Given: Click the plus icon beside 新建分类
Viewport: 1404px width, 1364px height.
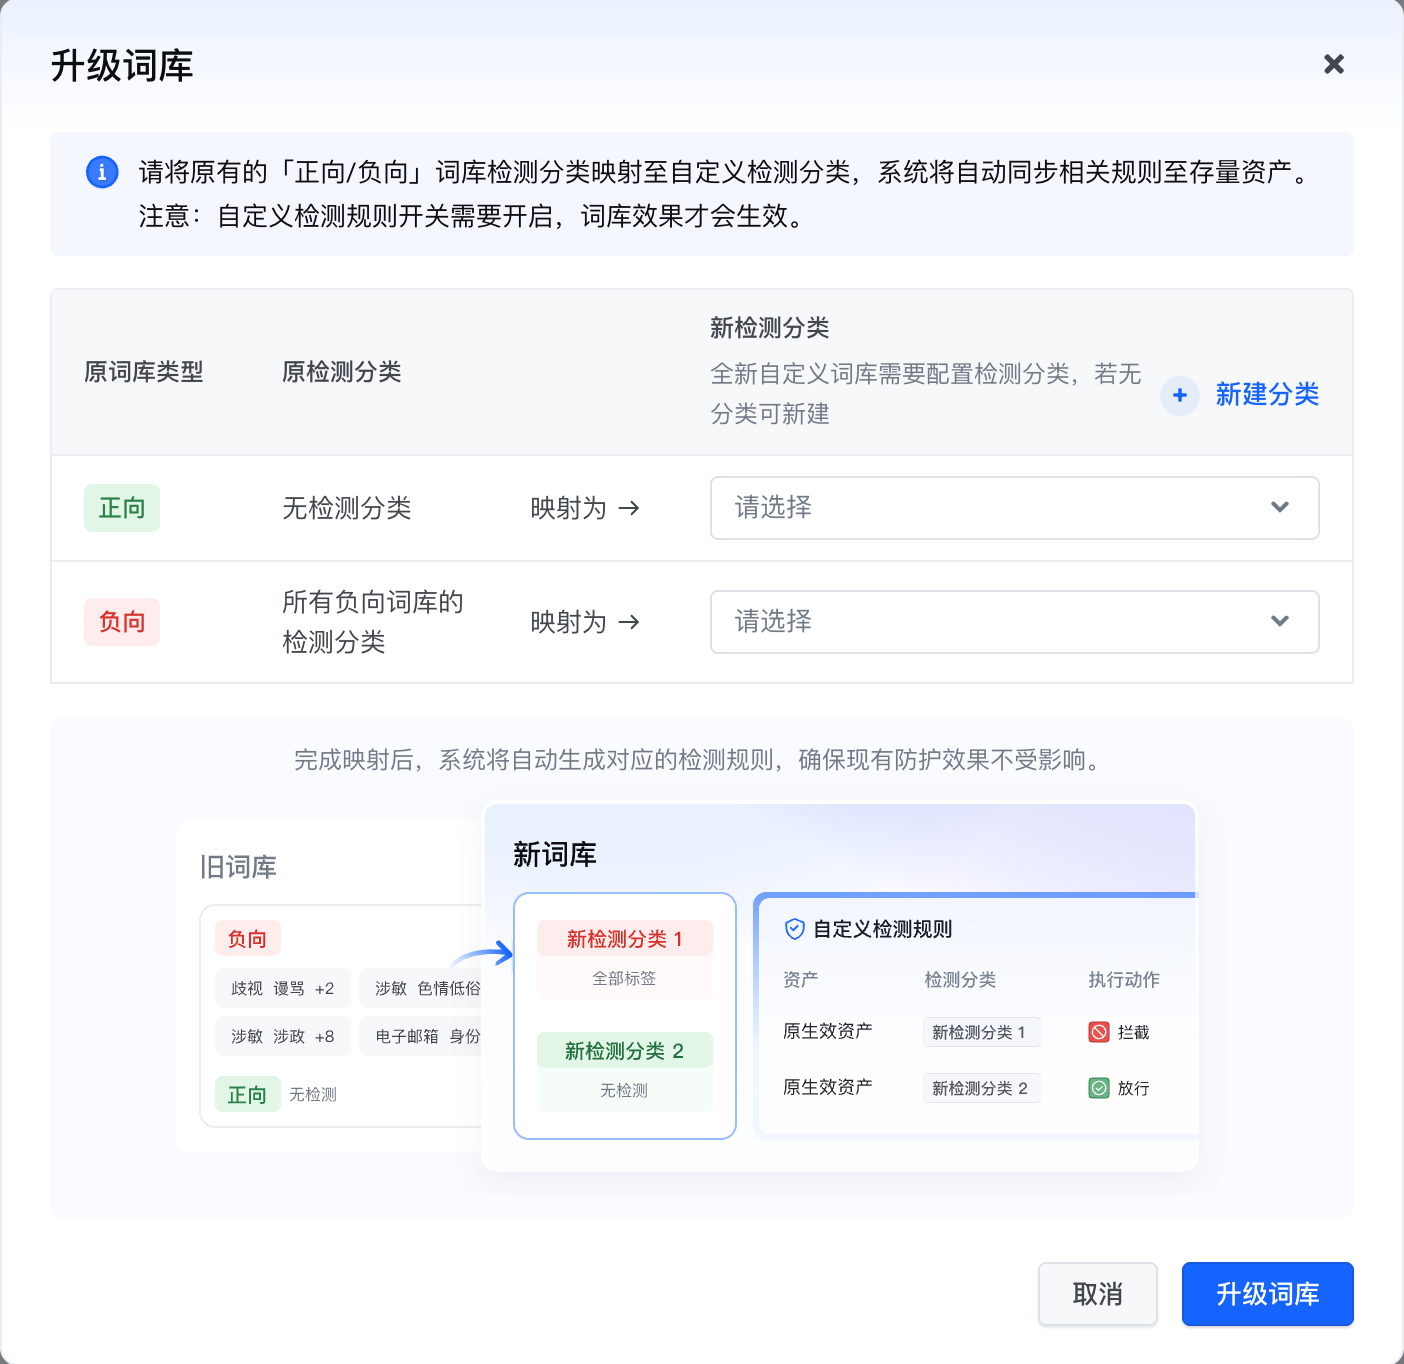Looking at the screenshot, I should pyautogui.click(x=1180, y=395).
